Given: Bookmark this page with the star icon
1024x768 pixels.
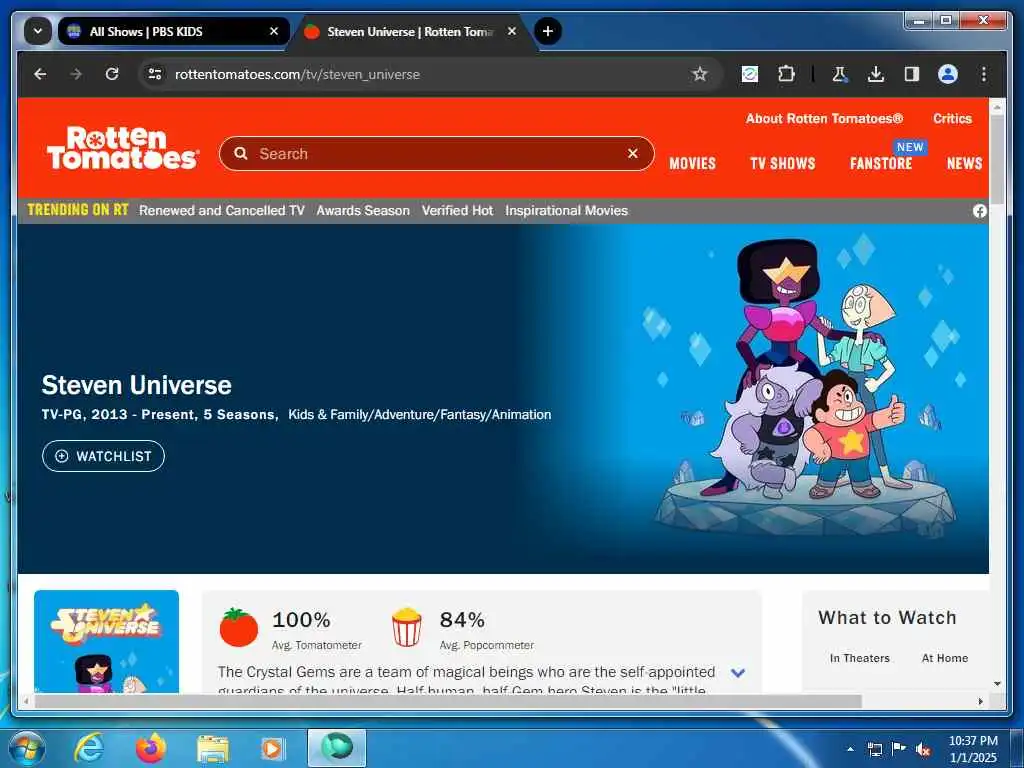Looking at the screenshot, I should coord(699,74).
